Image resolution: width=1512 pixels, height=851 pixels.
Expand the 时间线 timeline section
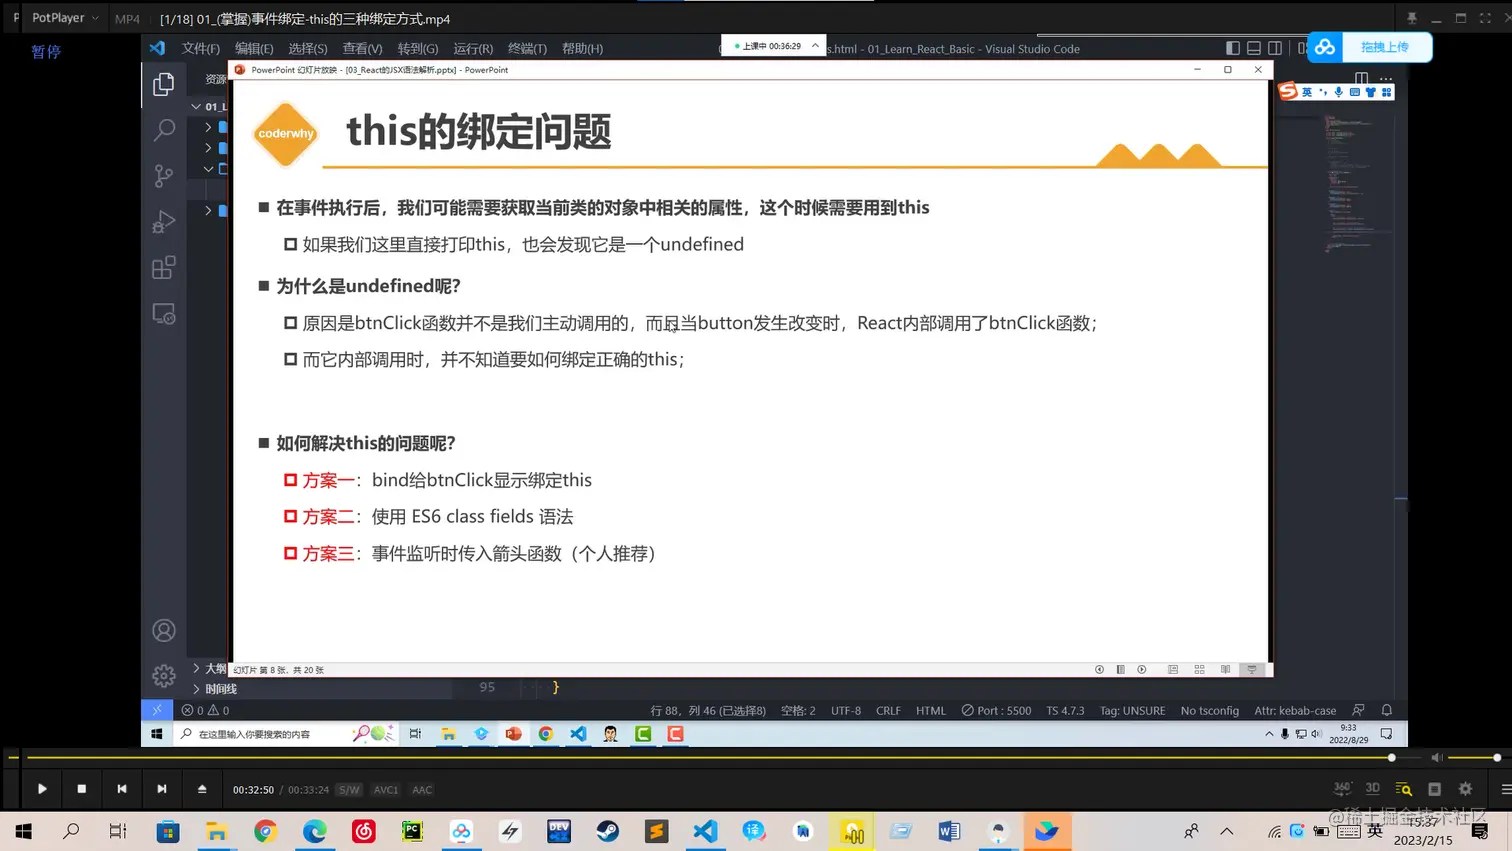[x=196, y=689]
